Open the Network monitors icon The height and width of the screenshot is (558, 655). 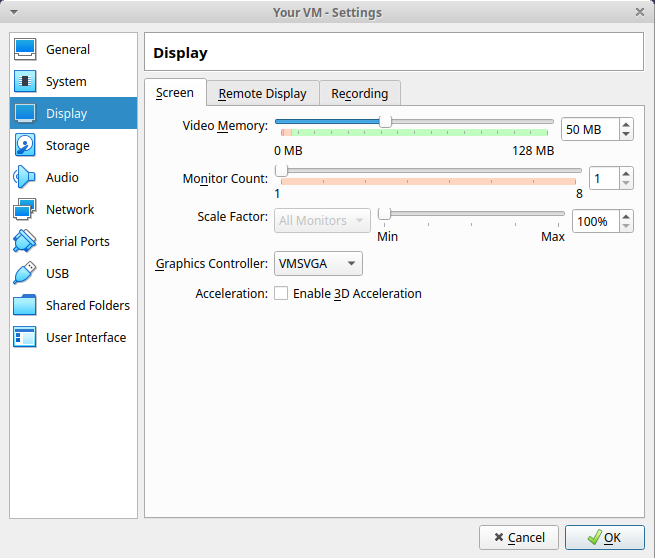tap(25, 209)
